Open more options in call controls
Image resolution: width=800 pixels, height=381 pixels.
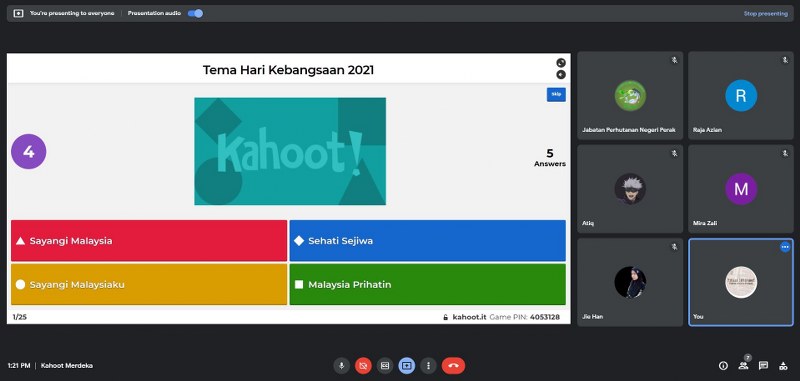pos(429,366)
